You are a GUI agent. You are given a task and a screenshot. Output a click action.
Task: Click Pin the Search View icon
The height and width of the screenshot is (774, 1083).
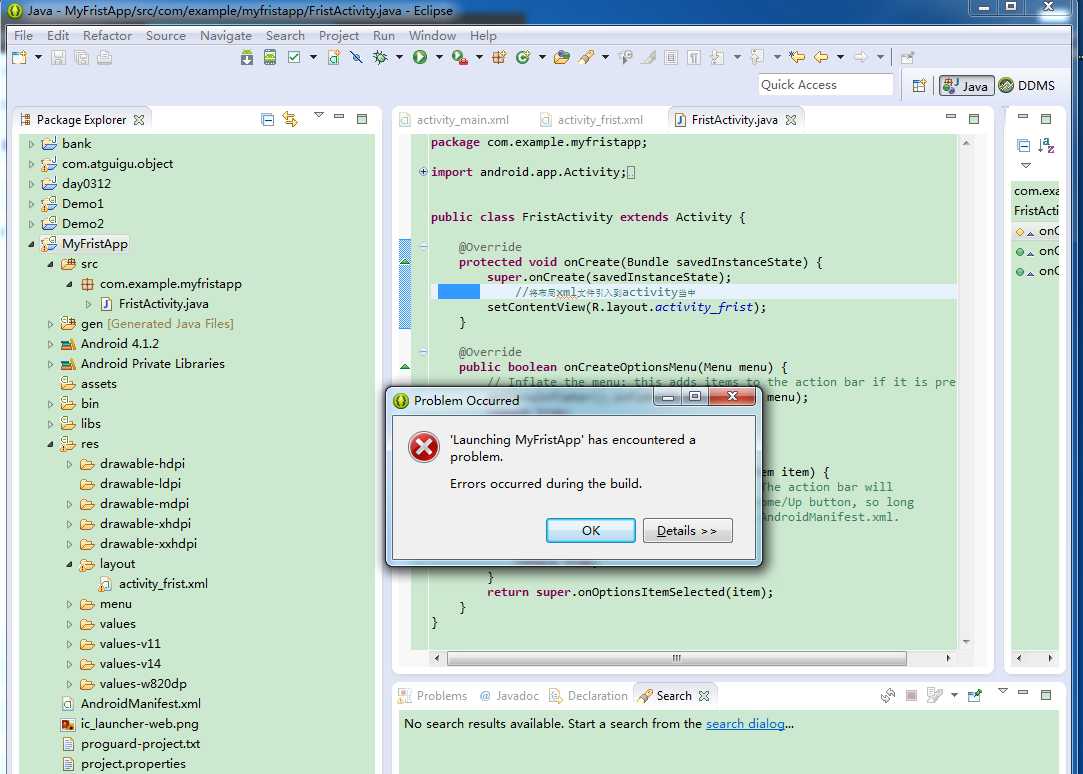(975, 696)
